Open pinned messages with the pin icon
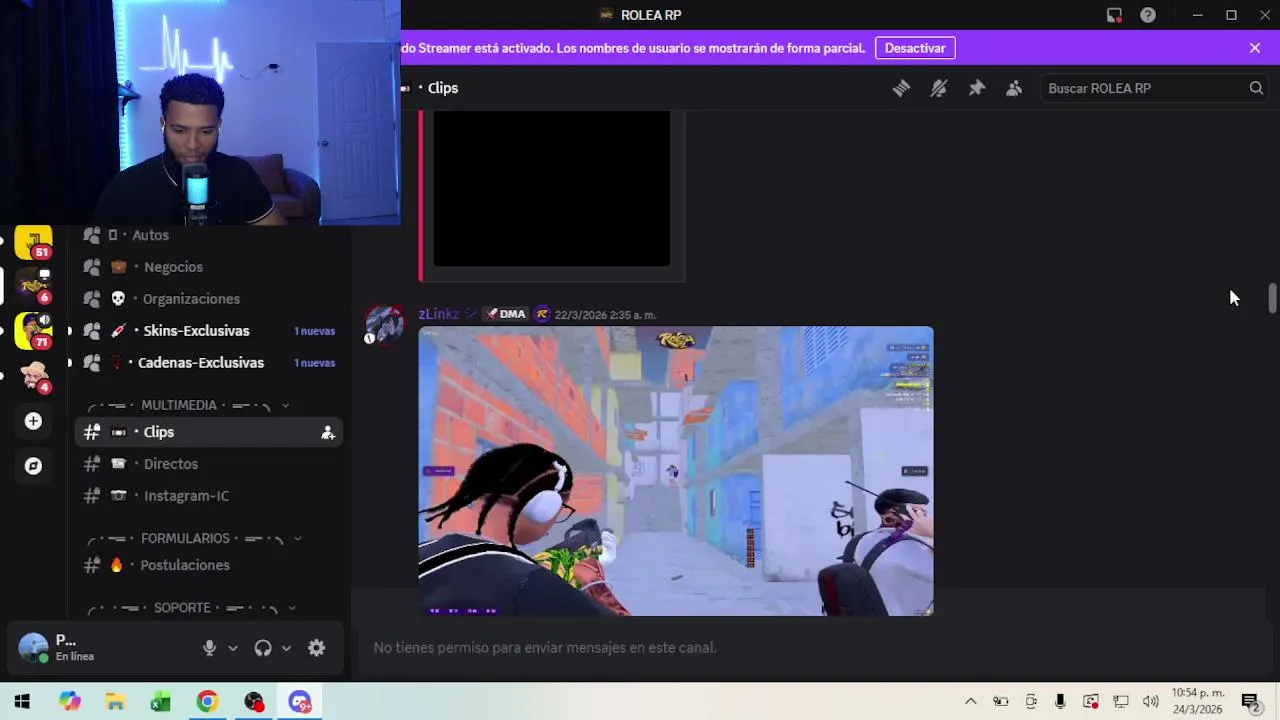The image size is (1280, 720). tap(977, 88)
